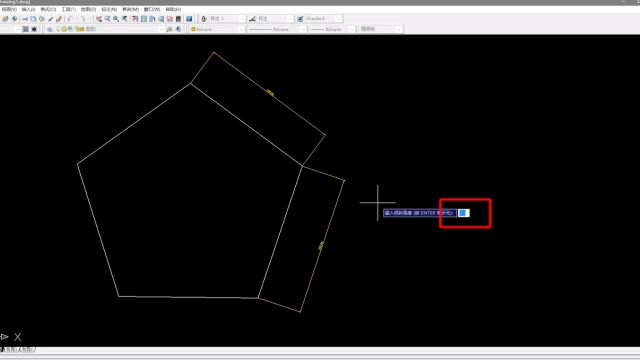640x360 pixels.
Task: Open the QuickCalc calculator icon
Action: [178, 19]
